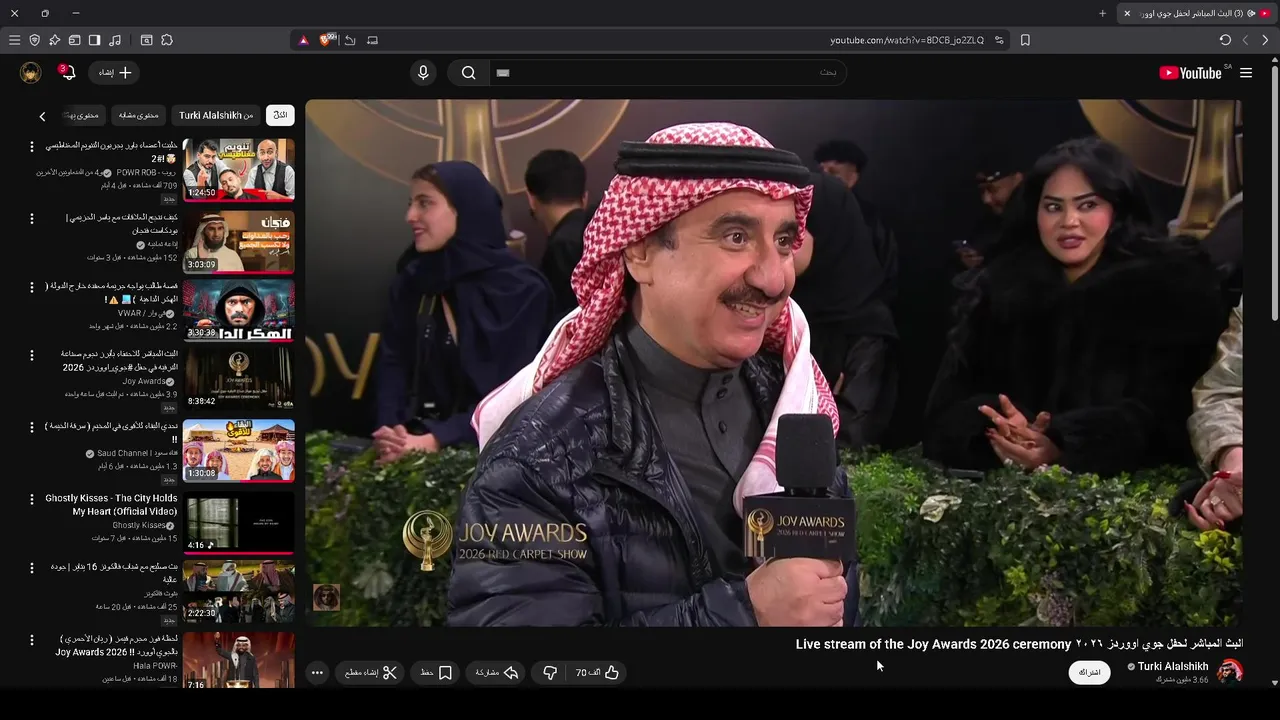This screenshot has height=720, width=1280.
Task: Click the Brave Rewards triangle icon
Action: click(x=304, y=40)
